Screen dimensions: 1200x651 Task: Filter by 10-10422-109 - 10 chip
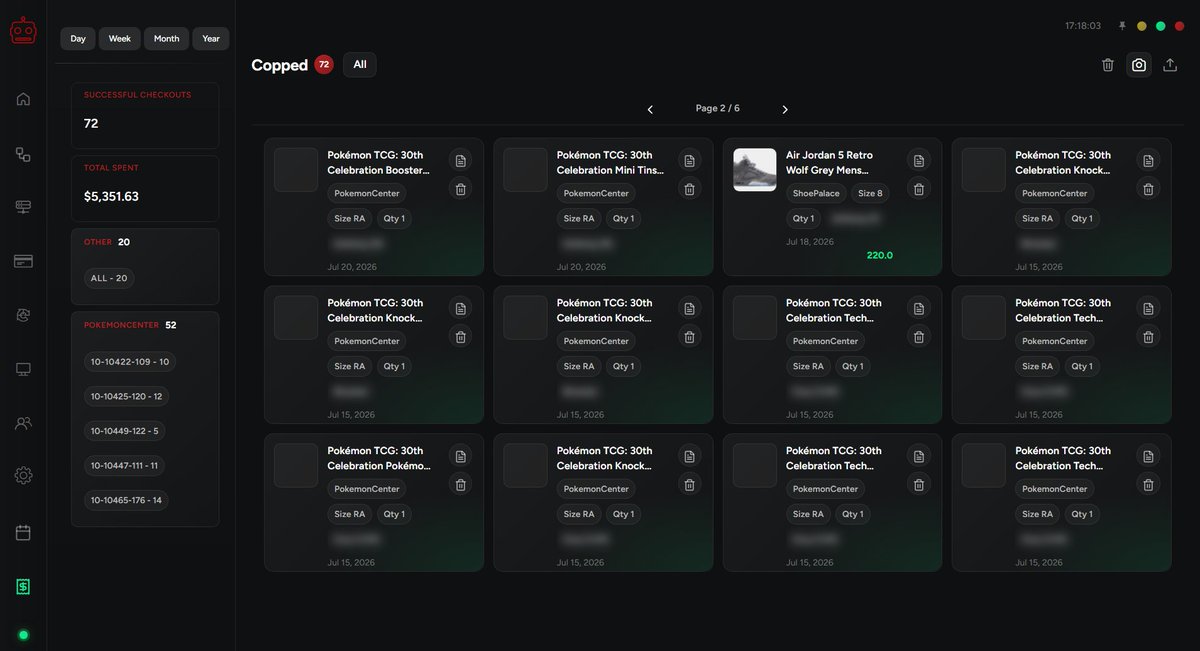coord(130,362)
